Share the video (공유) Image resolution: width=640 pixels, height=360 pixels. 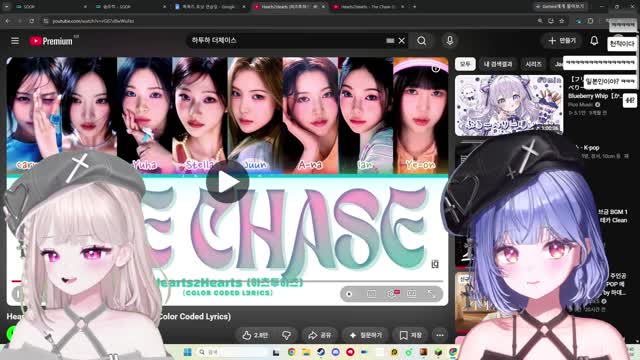(x=320, y=335)
